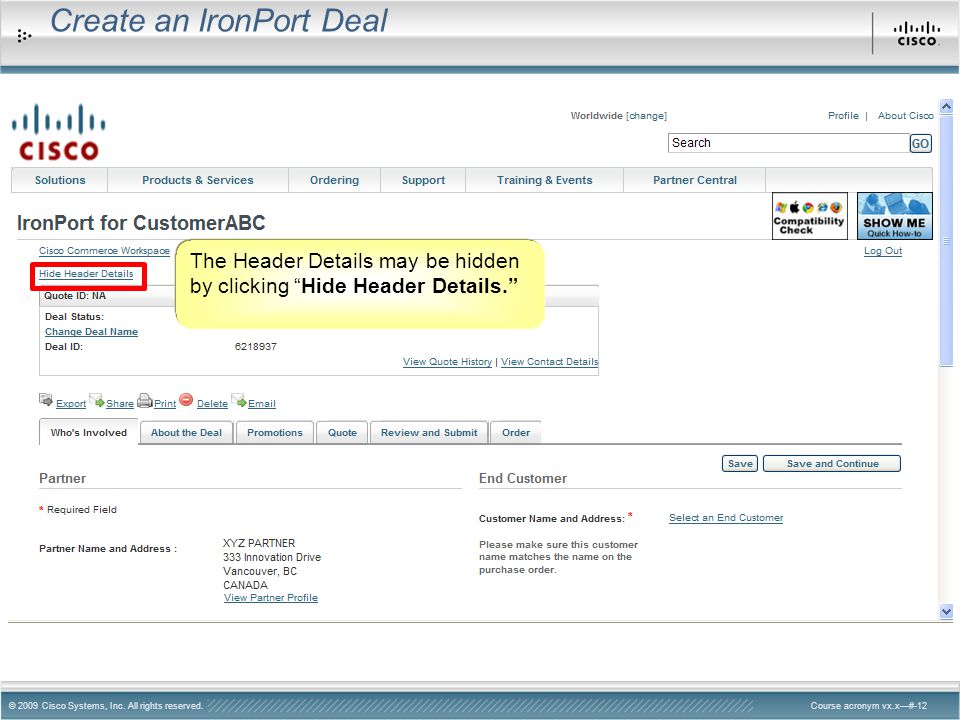
Task: Open the View Partner Profile link
Action: 271,598
